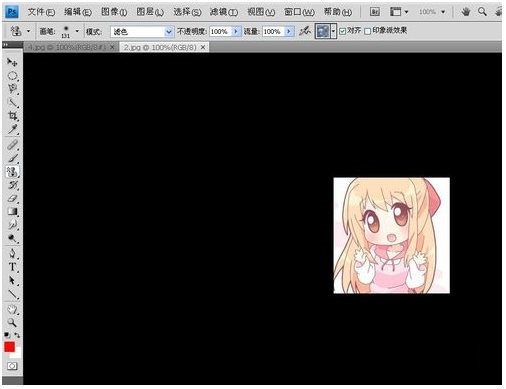Image resolution: width=506 pixels, height=389 pixels.
Task: Open the 视图(V) menu
Action: click(x=261, y=12)
